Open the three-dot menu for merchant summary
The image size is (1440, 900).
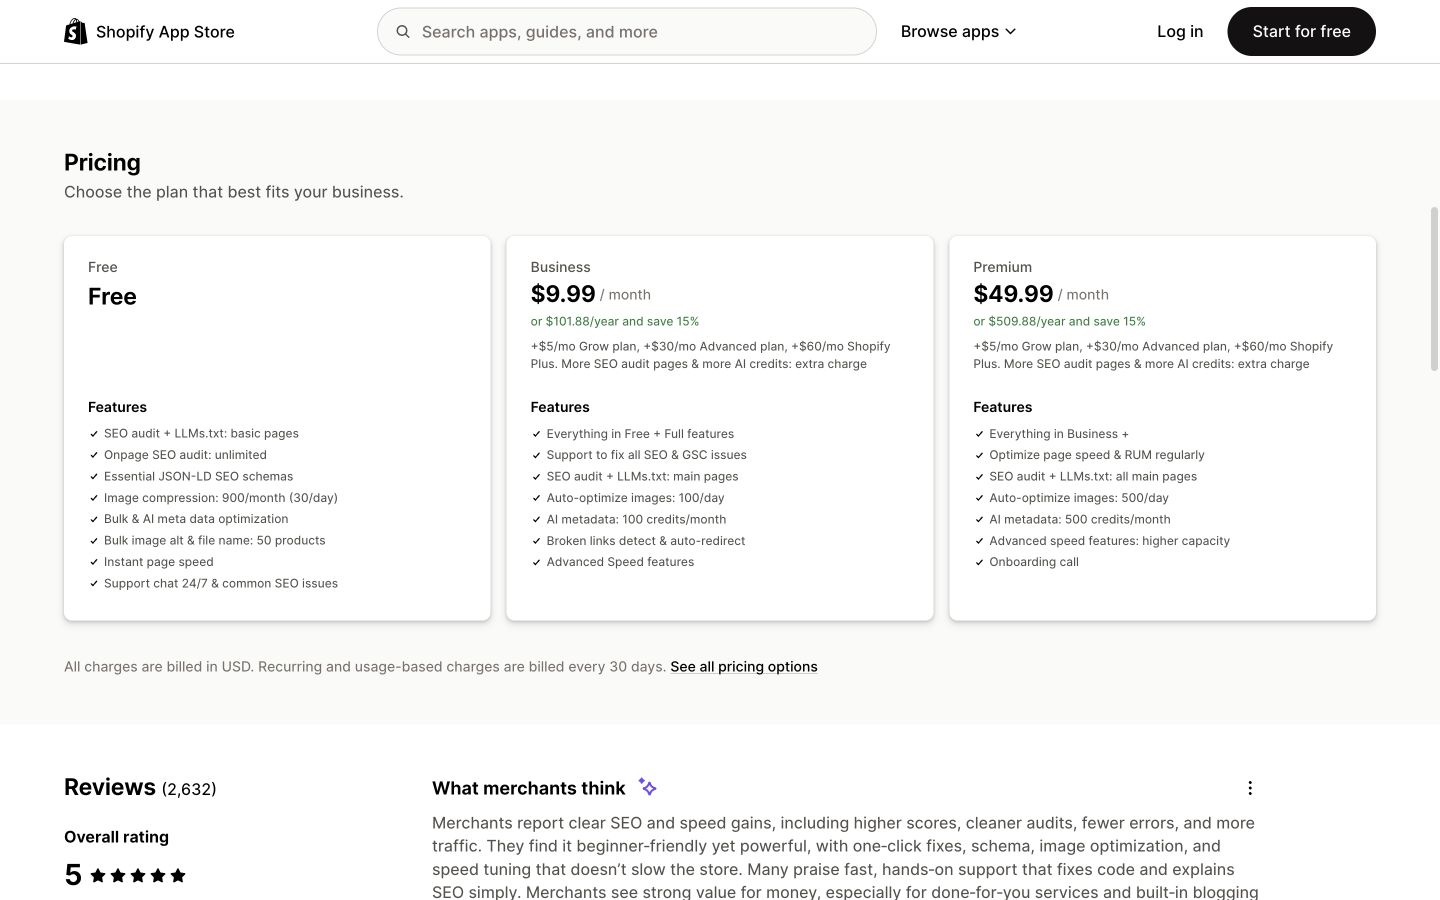(1250, 788)
